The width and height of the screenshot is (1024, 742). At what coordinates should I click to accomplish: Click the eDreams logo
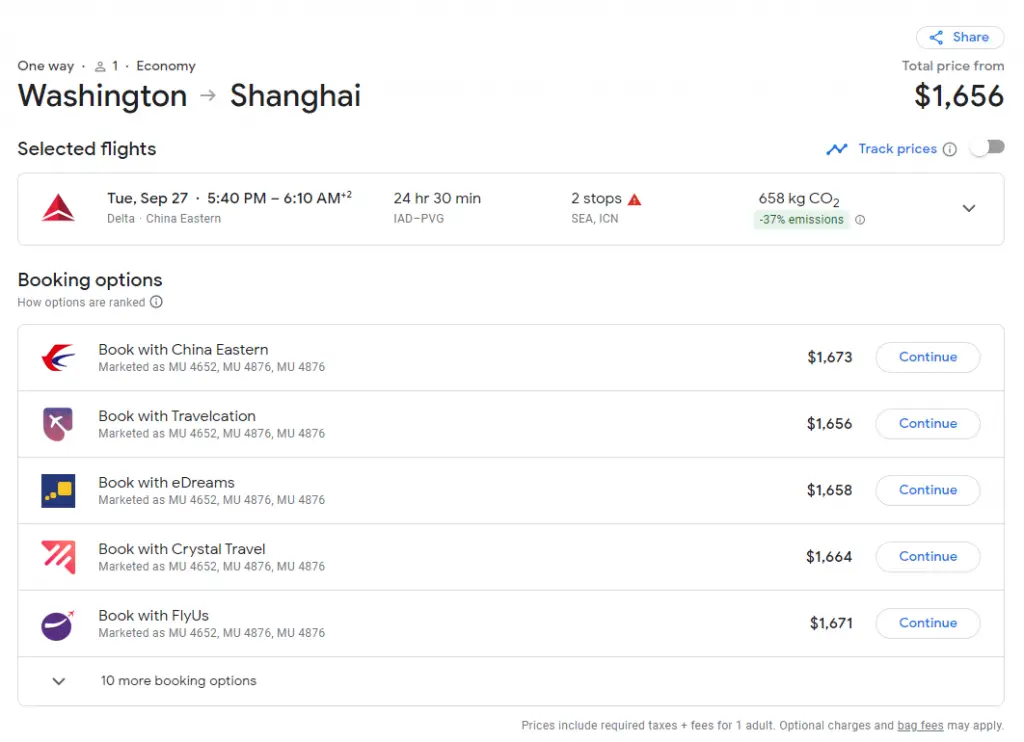pyautogui.click(x=58, y=490)
